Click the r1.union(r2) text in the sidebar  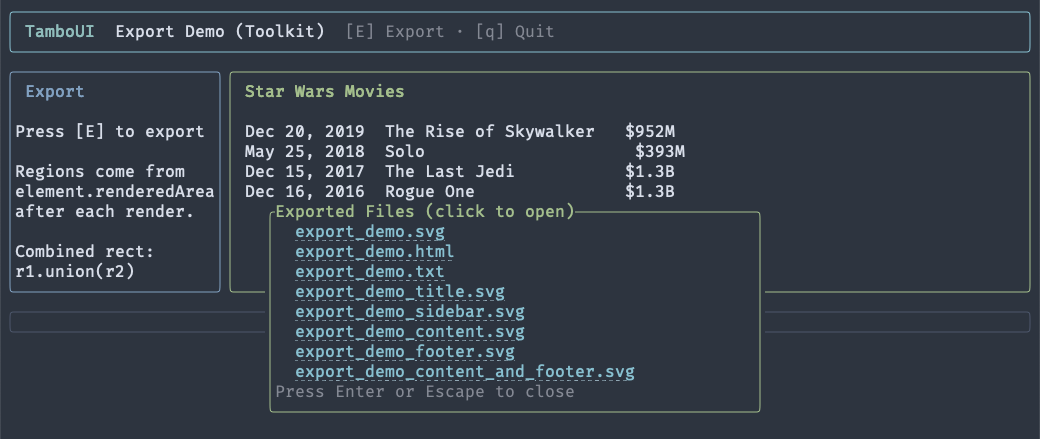75,272
